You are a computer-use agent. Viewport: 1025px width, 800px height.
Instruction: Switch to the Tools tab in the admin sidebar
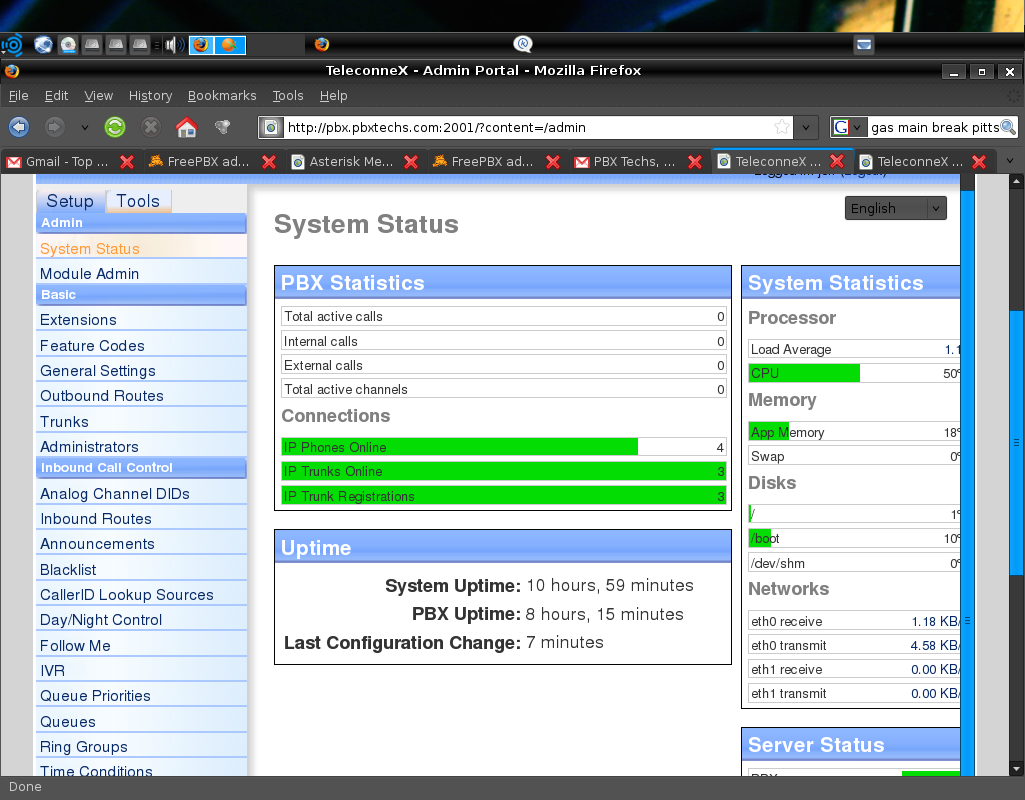click(x=138, y=200)
